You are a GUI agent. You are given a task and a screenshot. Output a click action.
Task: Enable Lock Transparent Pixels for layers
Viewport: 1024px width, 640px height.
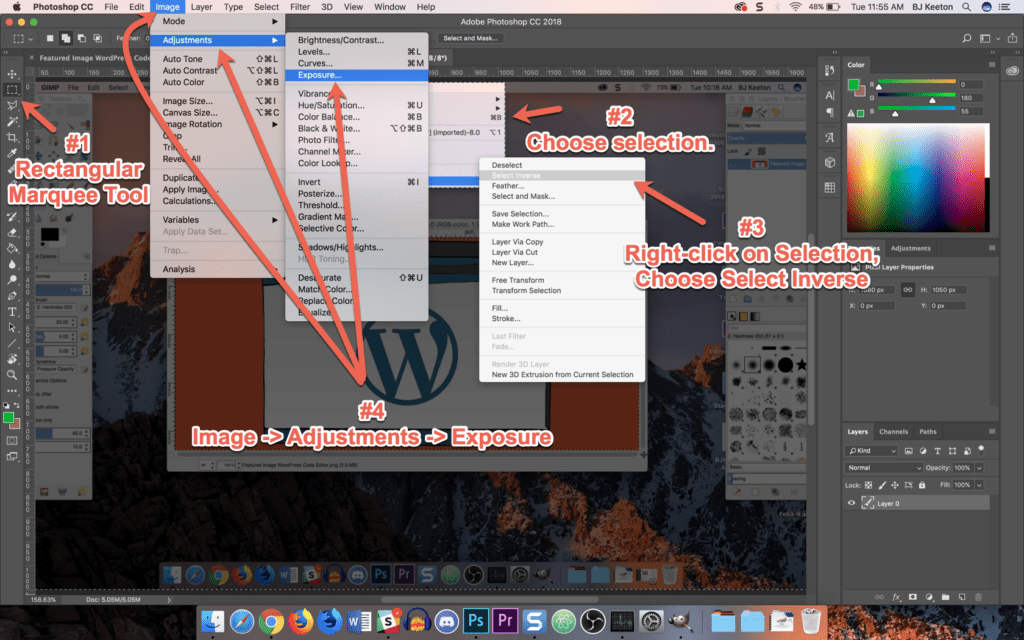[x=868, y=485]
